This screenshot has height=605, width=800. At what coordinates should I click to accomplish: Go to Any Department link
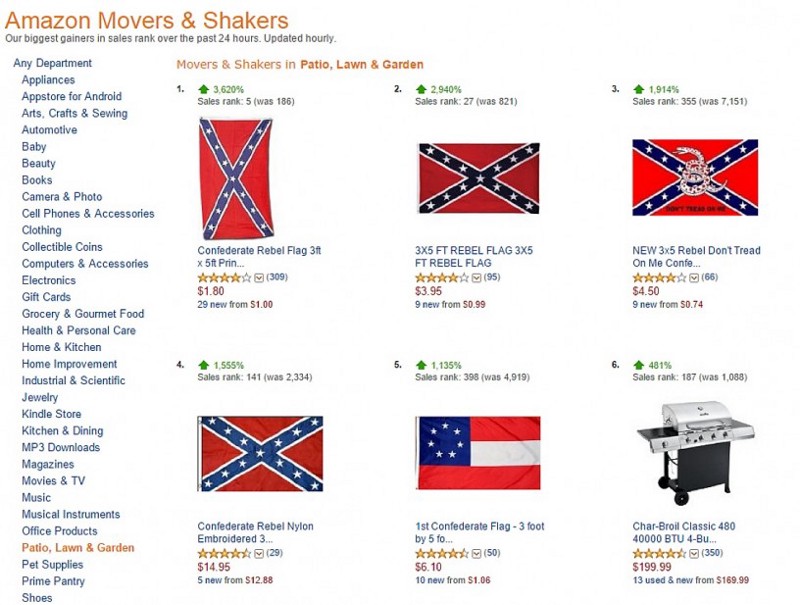coord(52,63)
